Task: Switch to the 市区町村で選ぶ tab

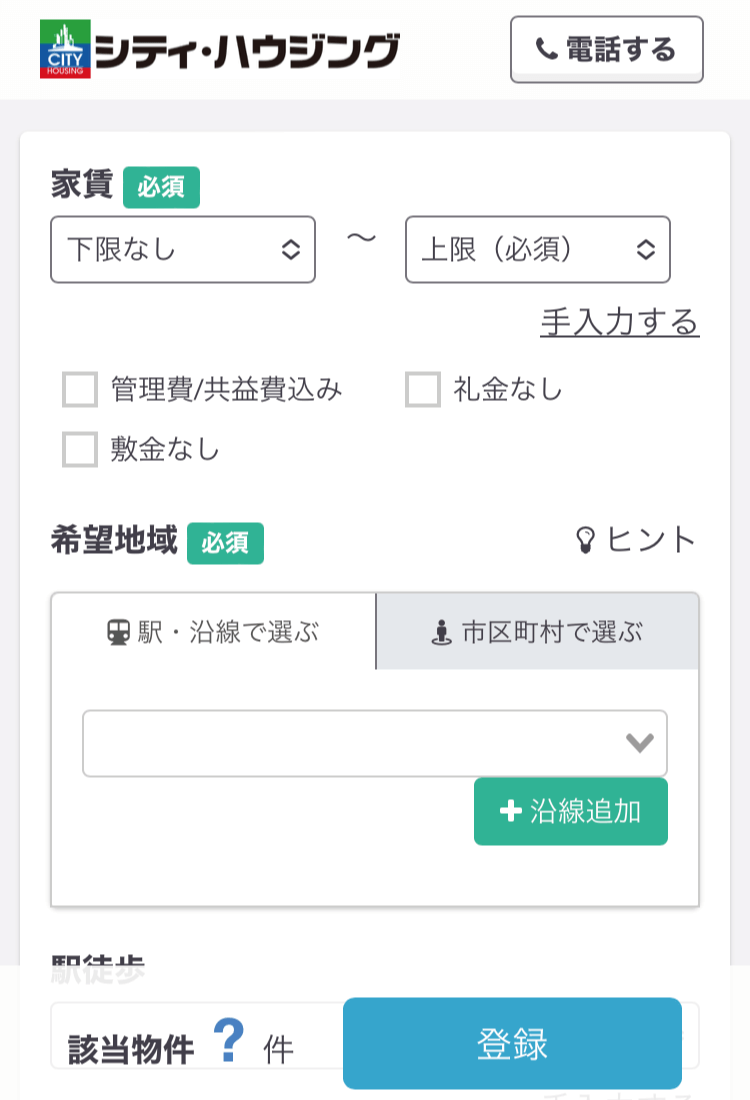Action: [x=537, y=631]
